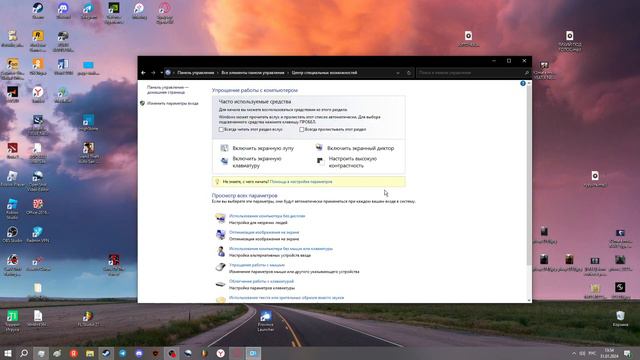Screen dimensions: 640x360
Task: Select the Radmin VPN desktop icon
Action: tap(38, 235)
